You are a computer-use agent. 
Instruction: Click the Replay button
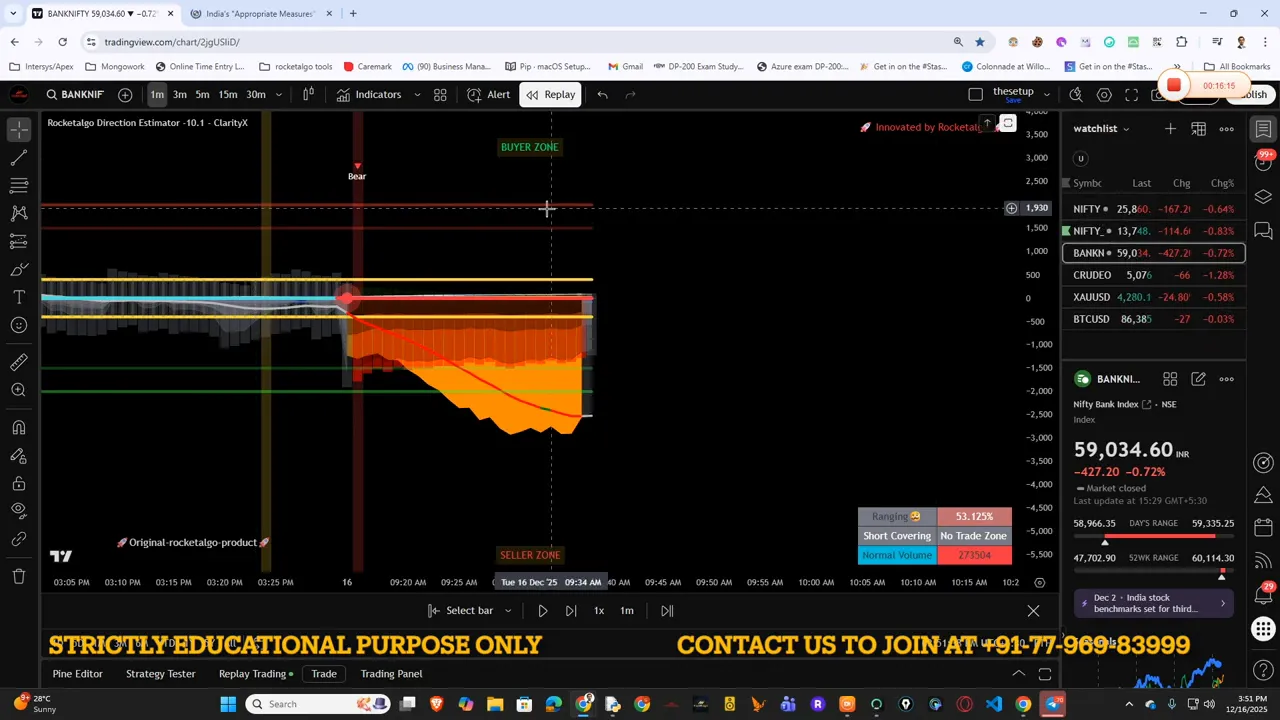[x=551, y=94]
